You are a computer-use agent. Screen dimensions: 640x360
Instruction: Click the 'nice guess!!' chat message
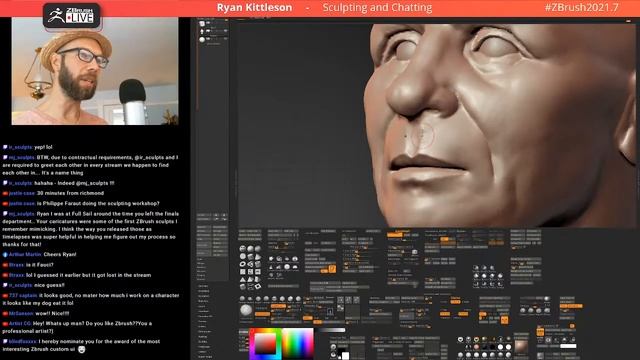[x=49, y=285]
